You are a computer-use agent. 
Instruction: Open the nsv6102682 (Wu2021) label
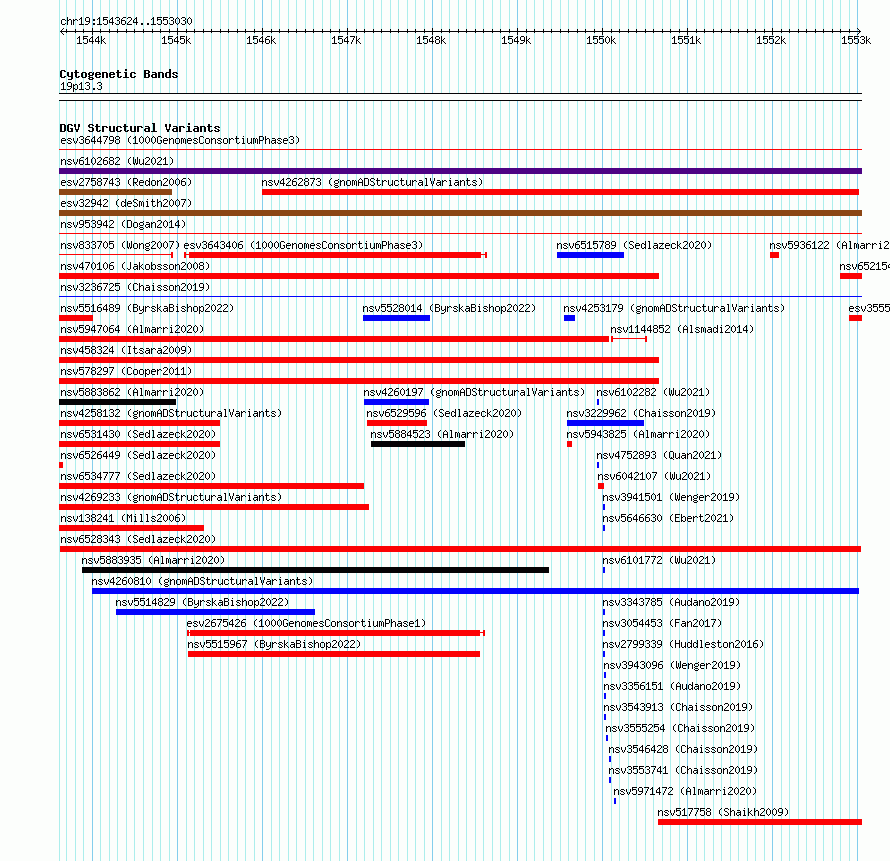pyautogui.click(x=117, y=161)
